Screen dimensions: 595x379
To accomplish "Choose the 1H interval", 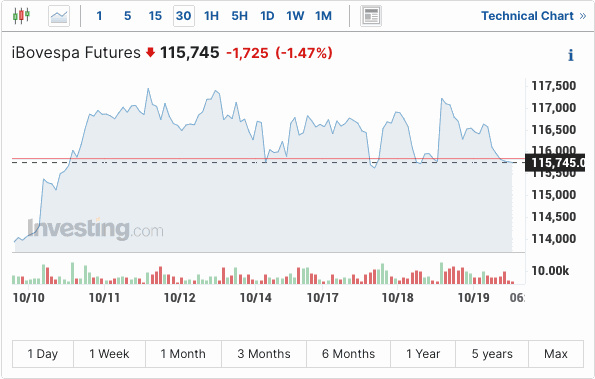I will (211, 16).
